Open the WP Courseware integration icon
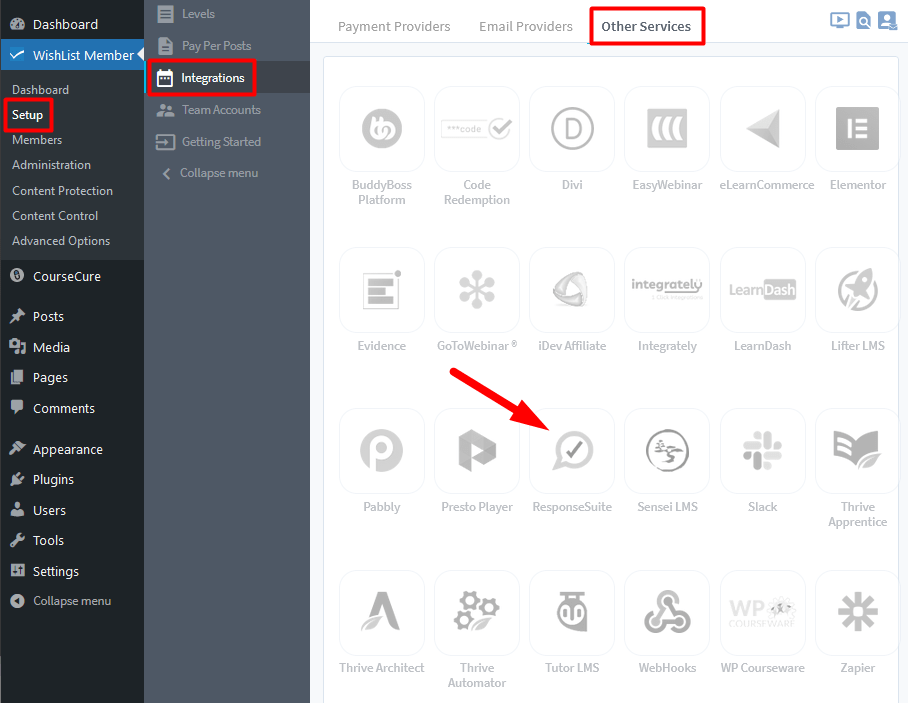The width and height of the screenshot is (908, 703). point(763,613)
